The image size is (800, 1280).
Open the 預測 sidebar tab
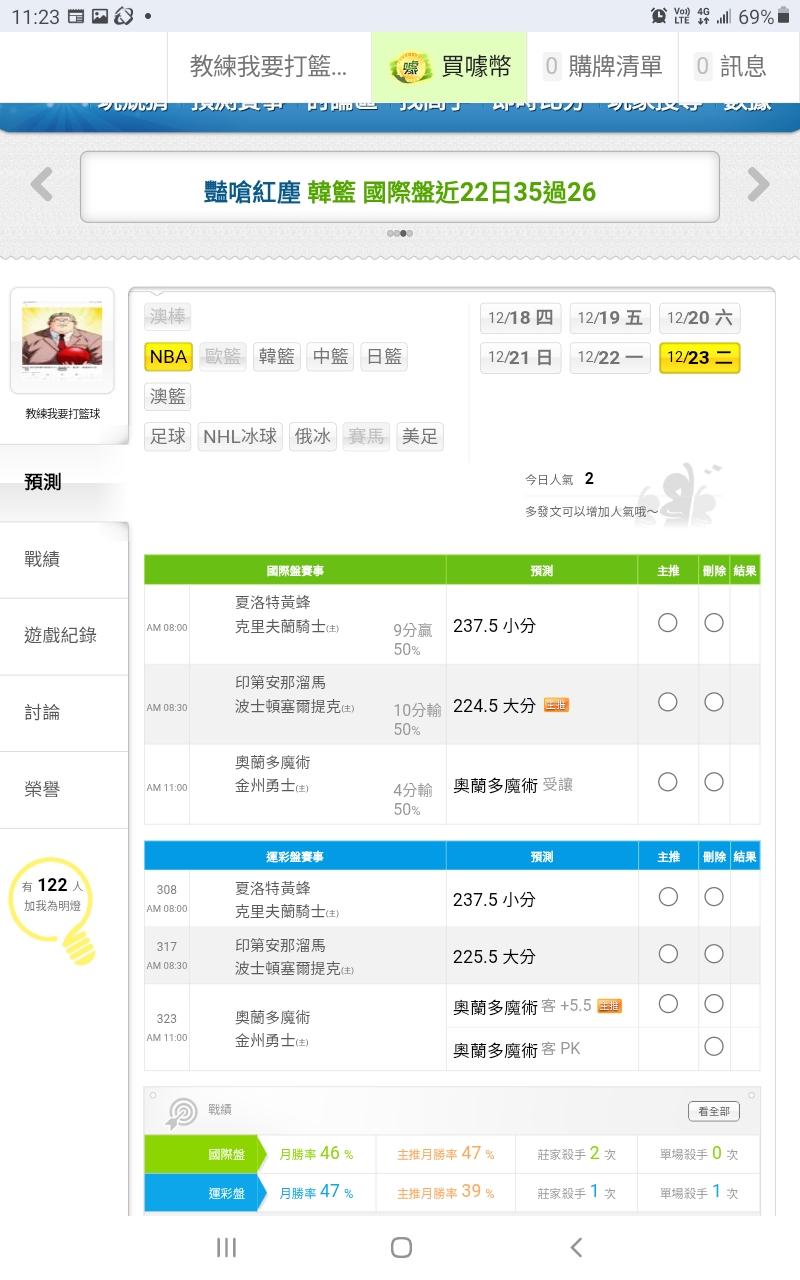64,482
